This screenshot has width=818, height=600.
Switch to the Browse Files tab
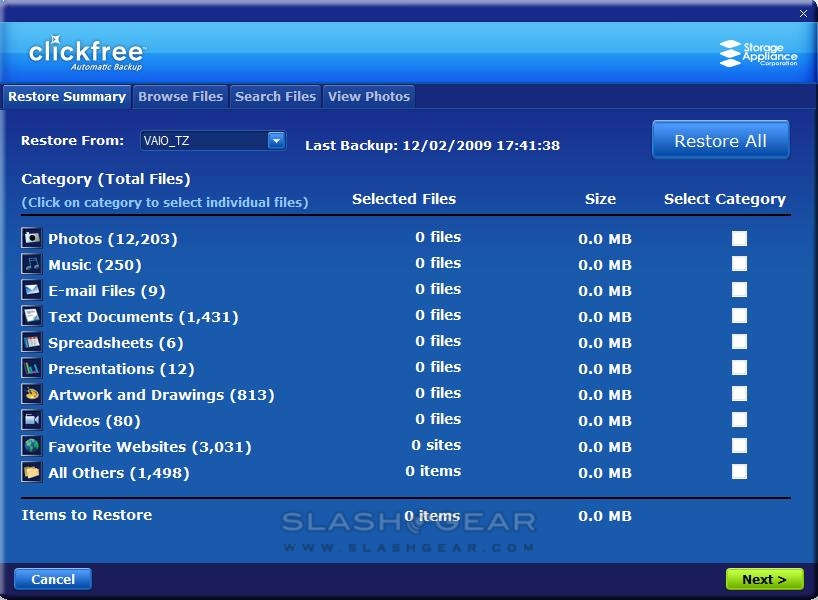click(180, 97)
